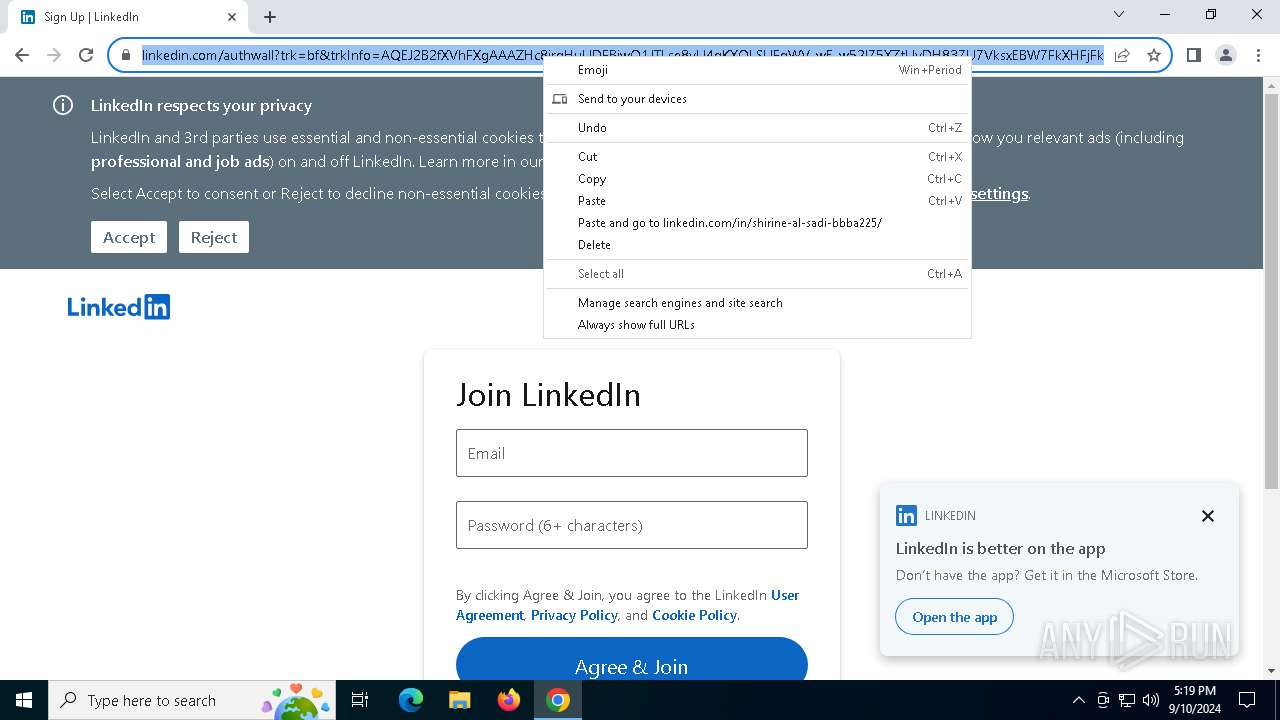Click the privacy info icon in the banner
The width and height of the screenshot is (1280, 720).
click(x=63, y=105)
